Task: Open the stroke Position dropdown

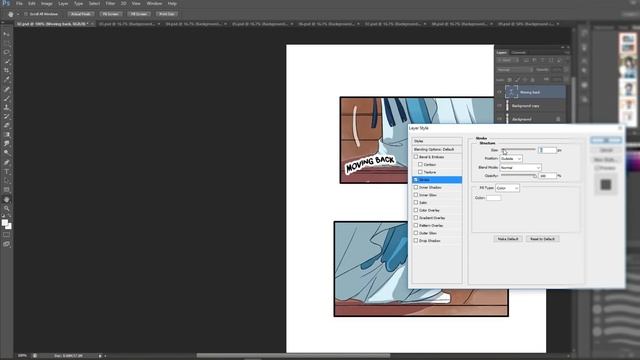Action: [x=511, y=158]
